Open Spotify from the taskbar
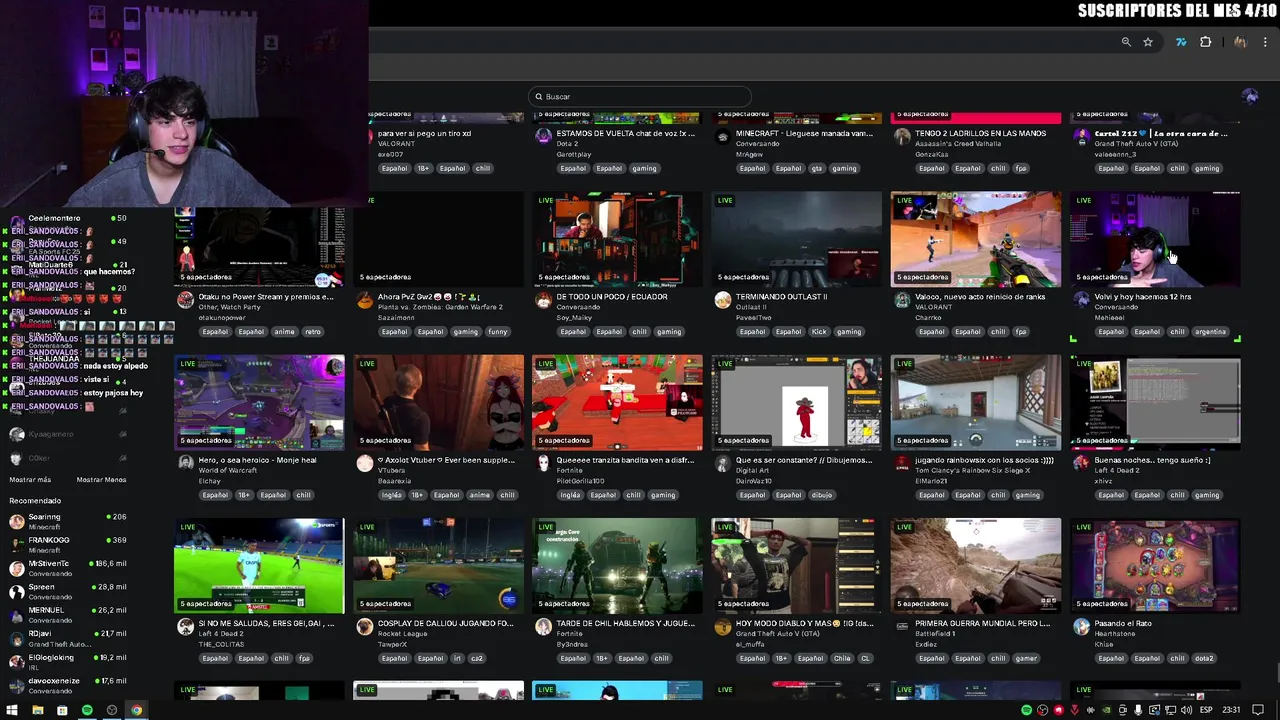The height and width of the screenshot is (720, 1280). 87,710
